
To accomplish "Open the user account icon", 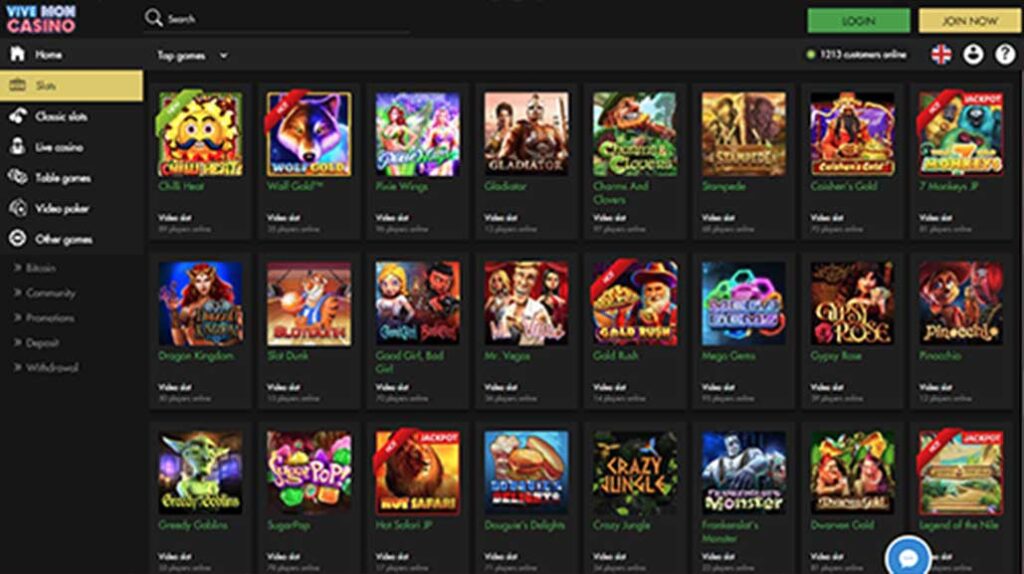I will coord(973,54).
